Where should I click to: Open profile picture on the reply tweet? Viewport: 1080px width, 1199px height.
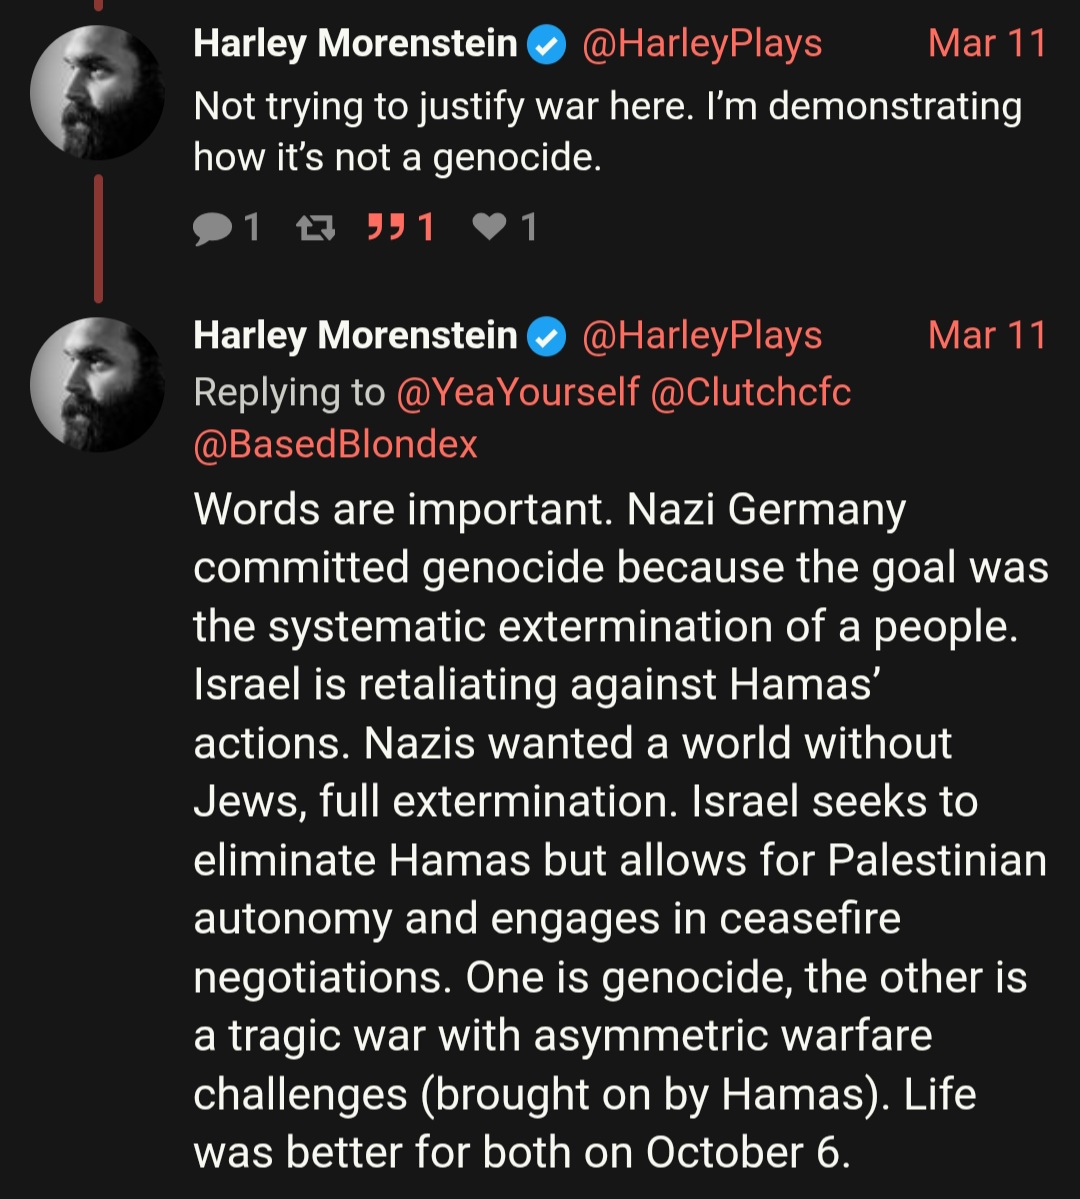[x=97, y=385]
